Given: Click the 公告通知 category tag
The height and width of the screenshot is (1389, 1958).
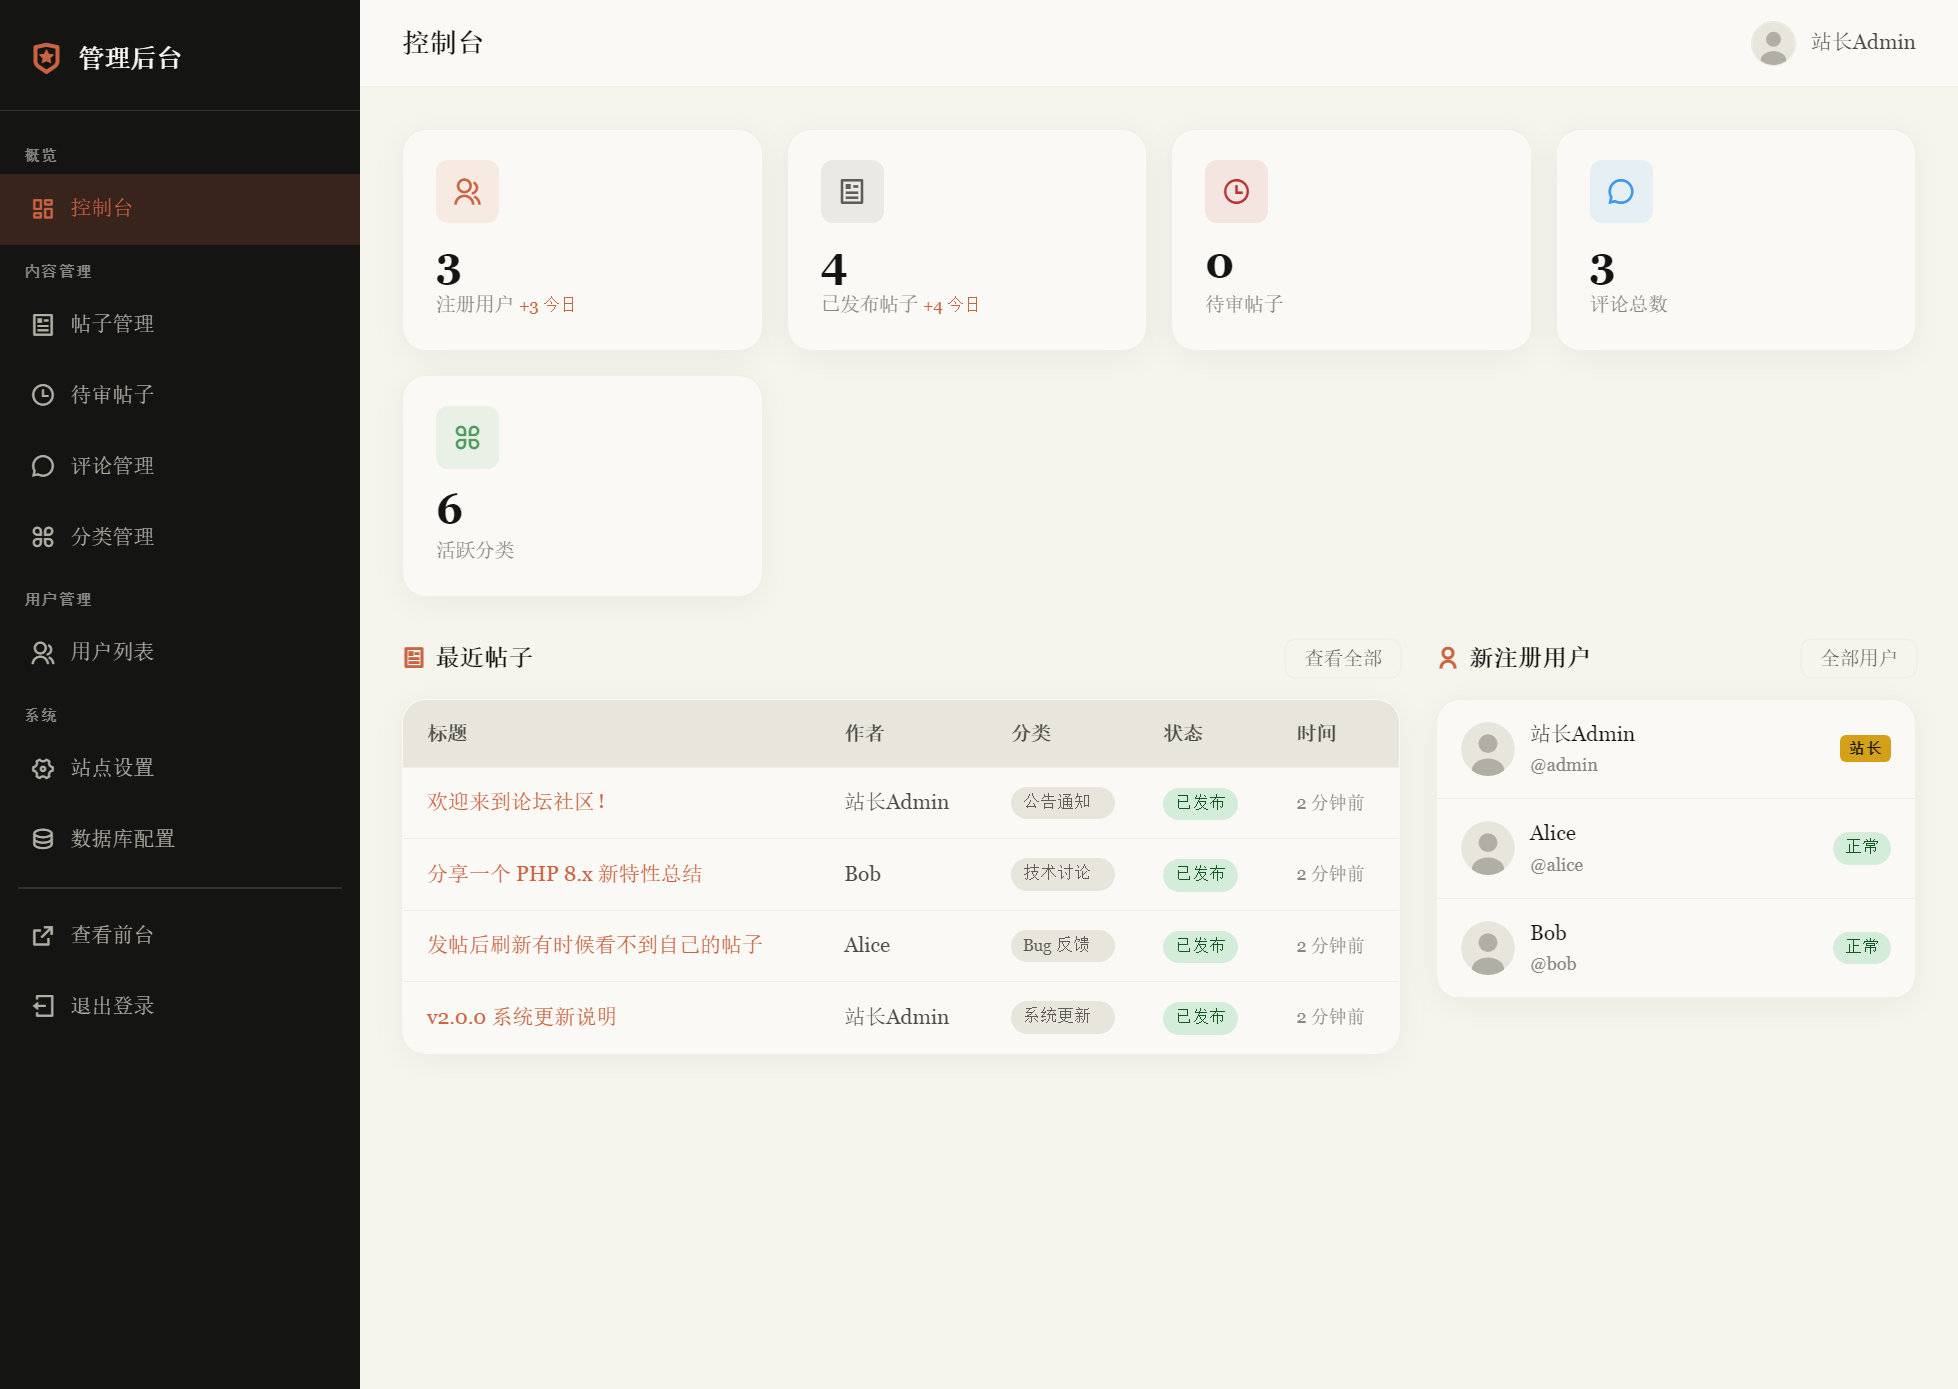Looking at the screenshot, I should point(1062,802).
